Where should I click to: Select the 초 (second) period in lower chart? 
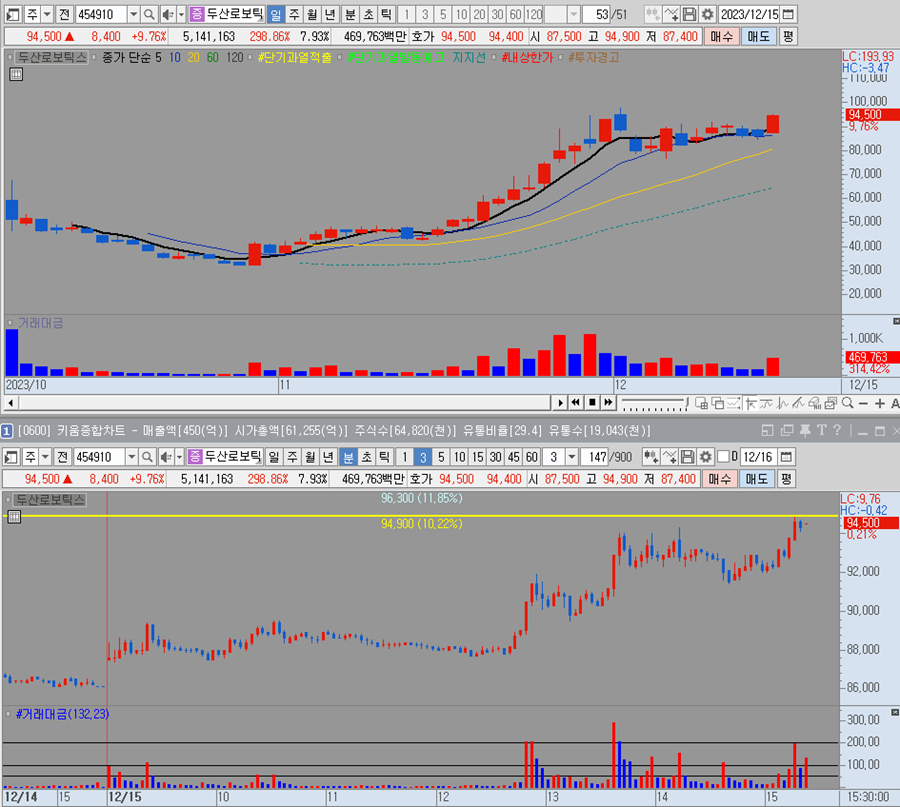(367, 457)
